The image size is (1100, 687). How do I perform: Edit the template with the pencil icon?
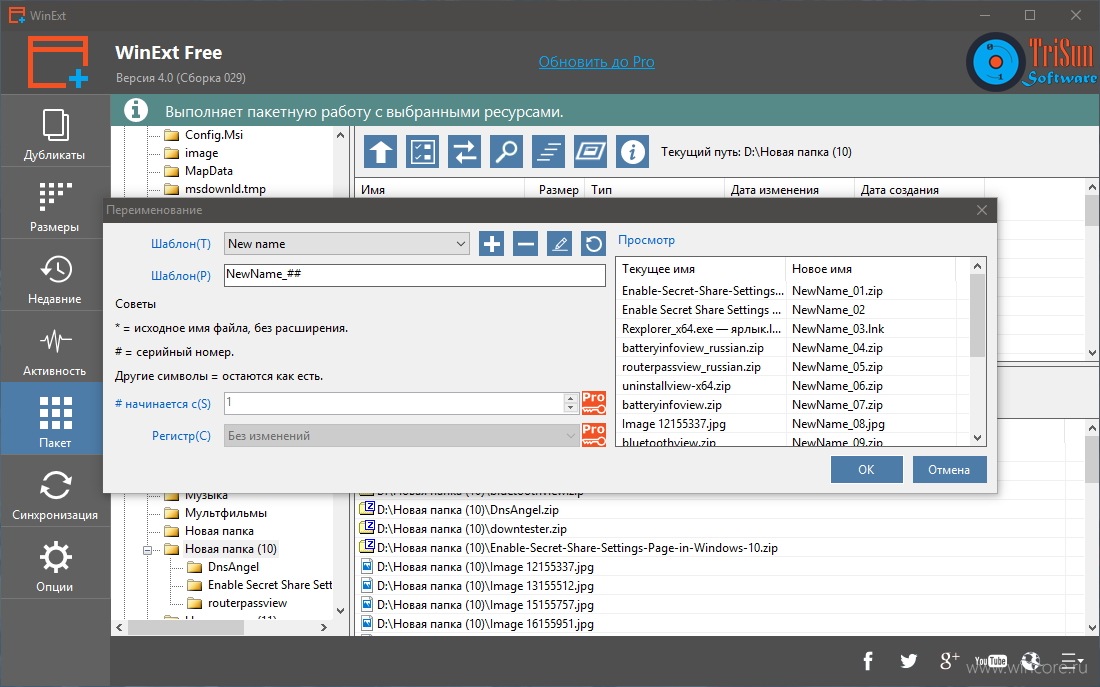[x=559, y=244]
